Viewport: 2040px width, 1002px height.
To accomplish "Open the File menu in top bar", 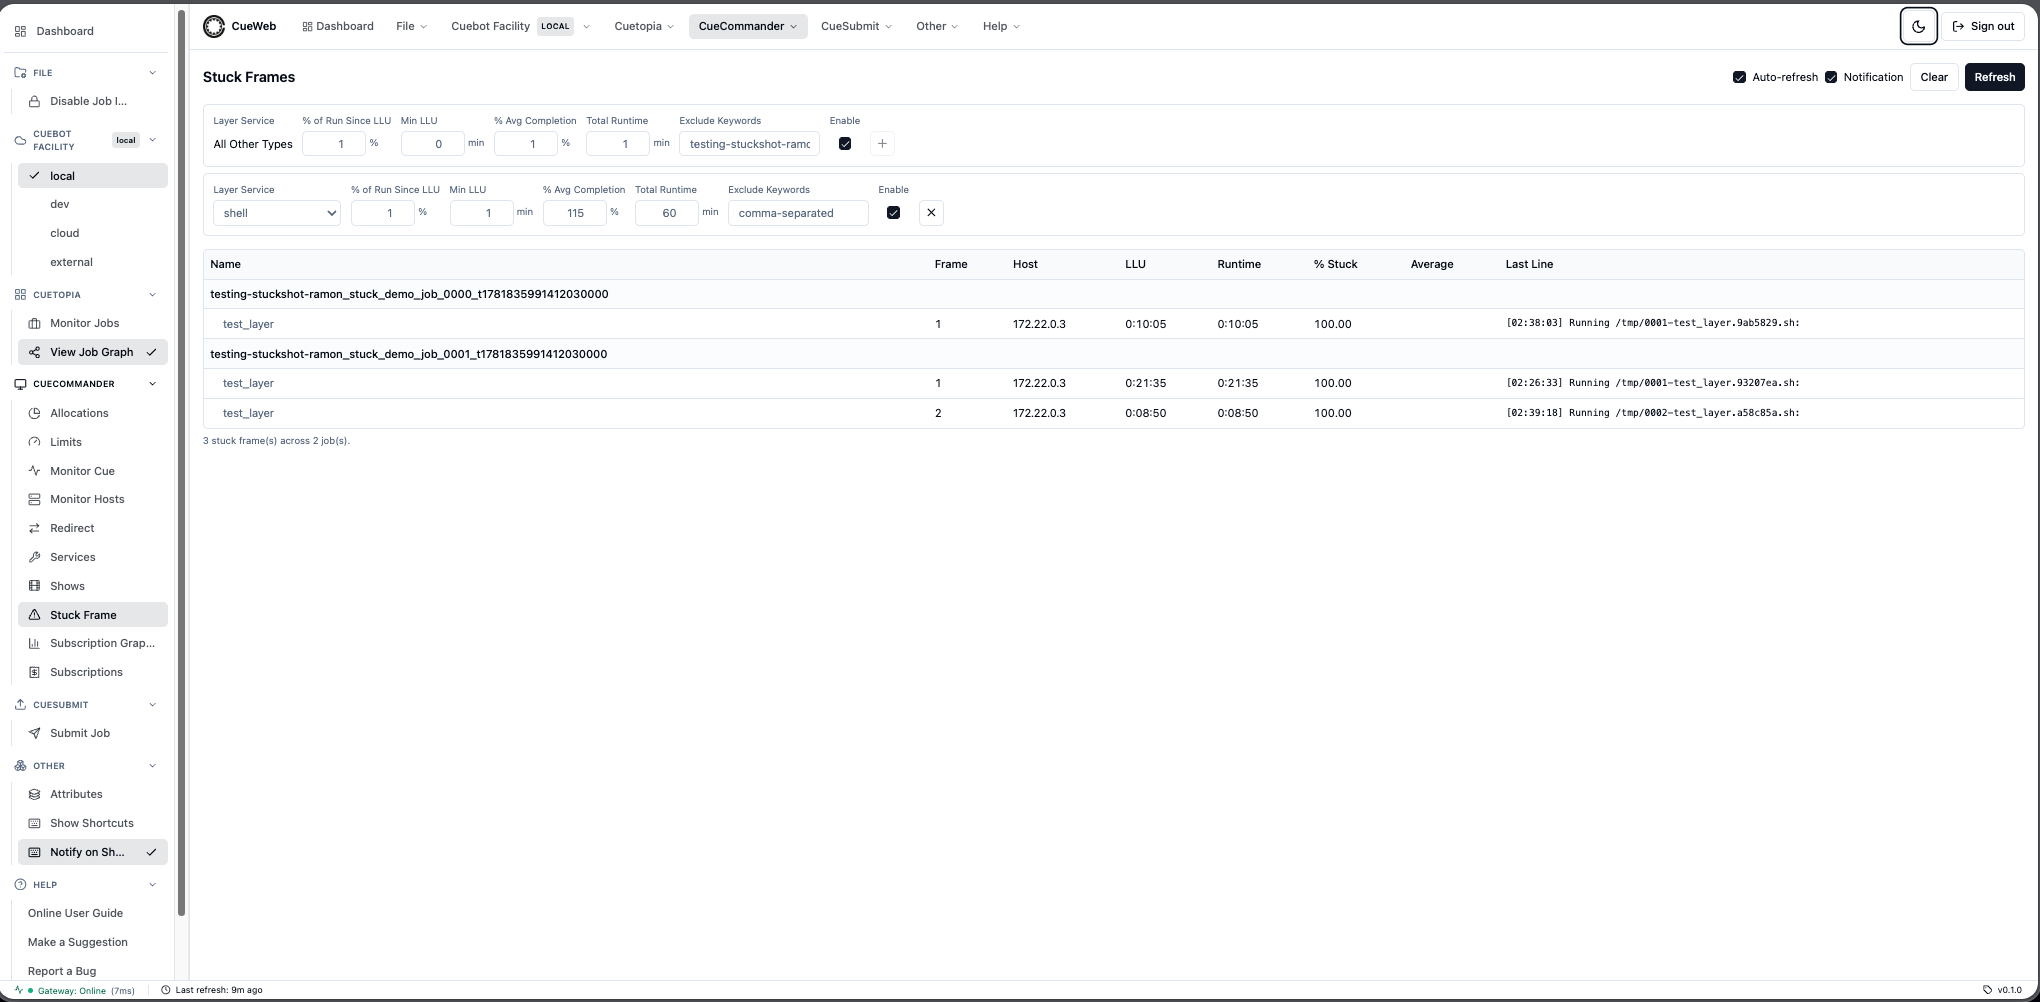I will [x=411, y=27].
